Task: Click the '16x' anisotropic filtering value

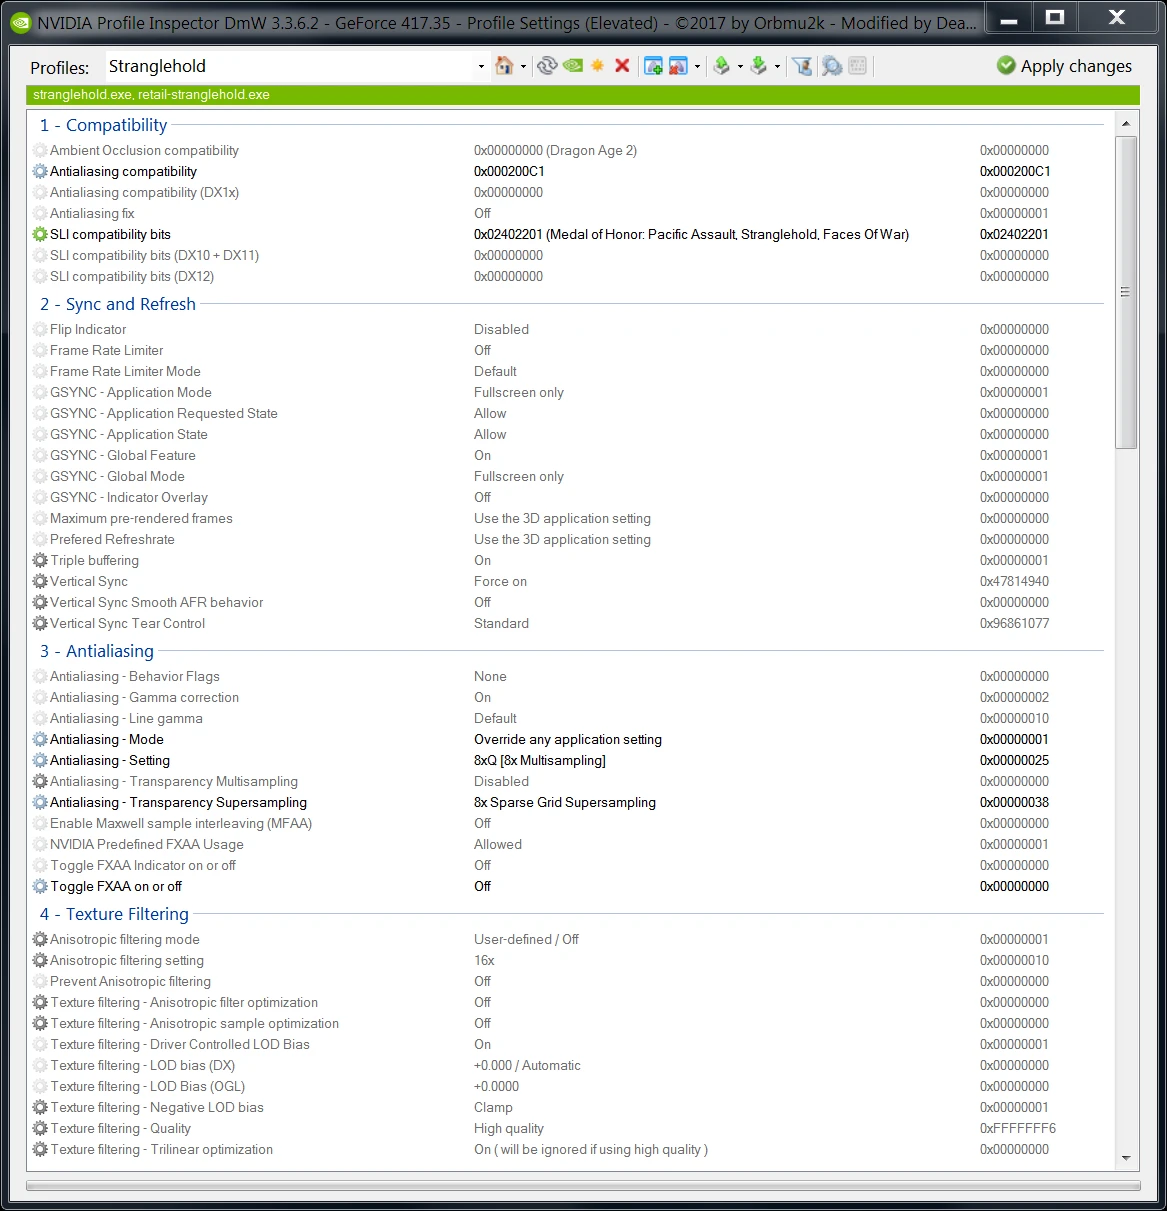Action: click(484, 960)
